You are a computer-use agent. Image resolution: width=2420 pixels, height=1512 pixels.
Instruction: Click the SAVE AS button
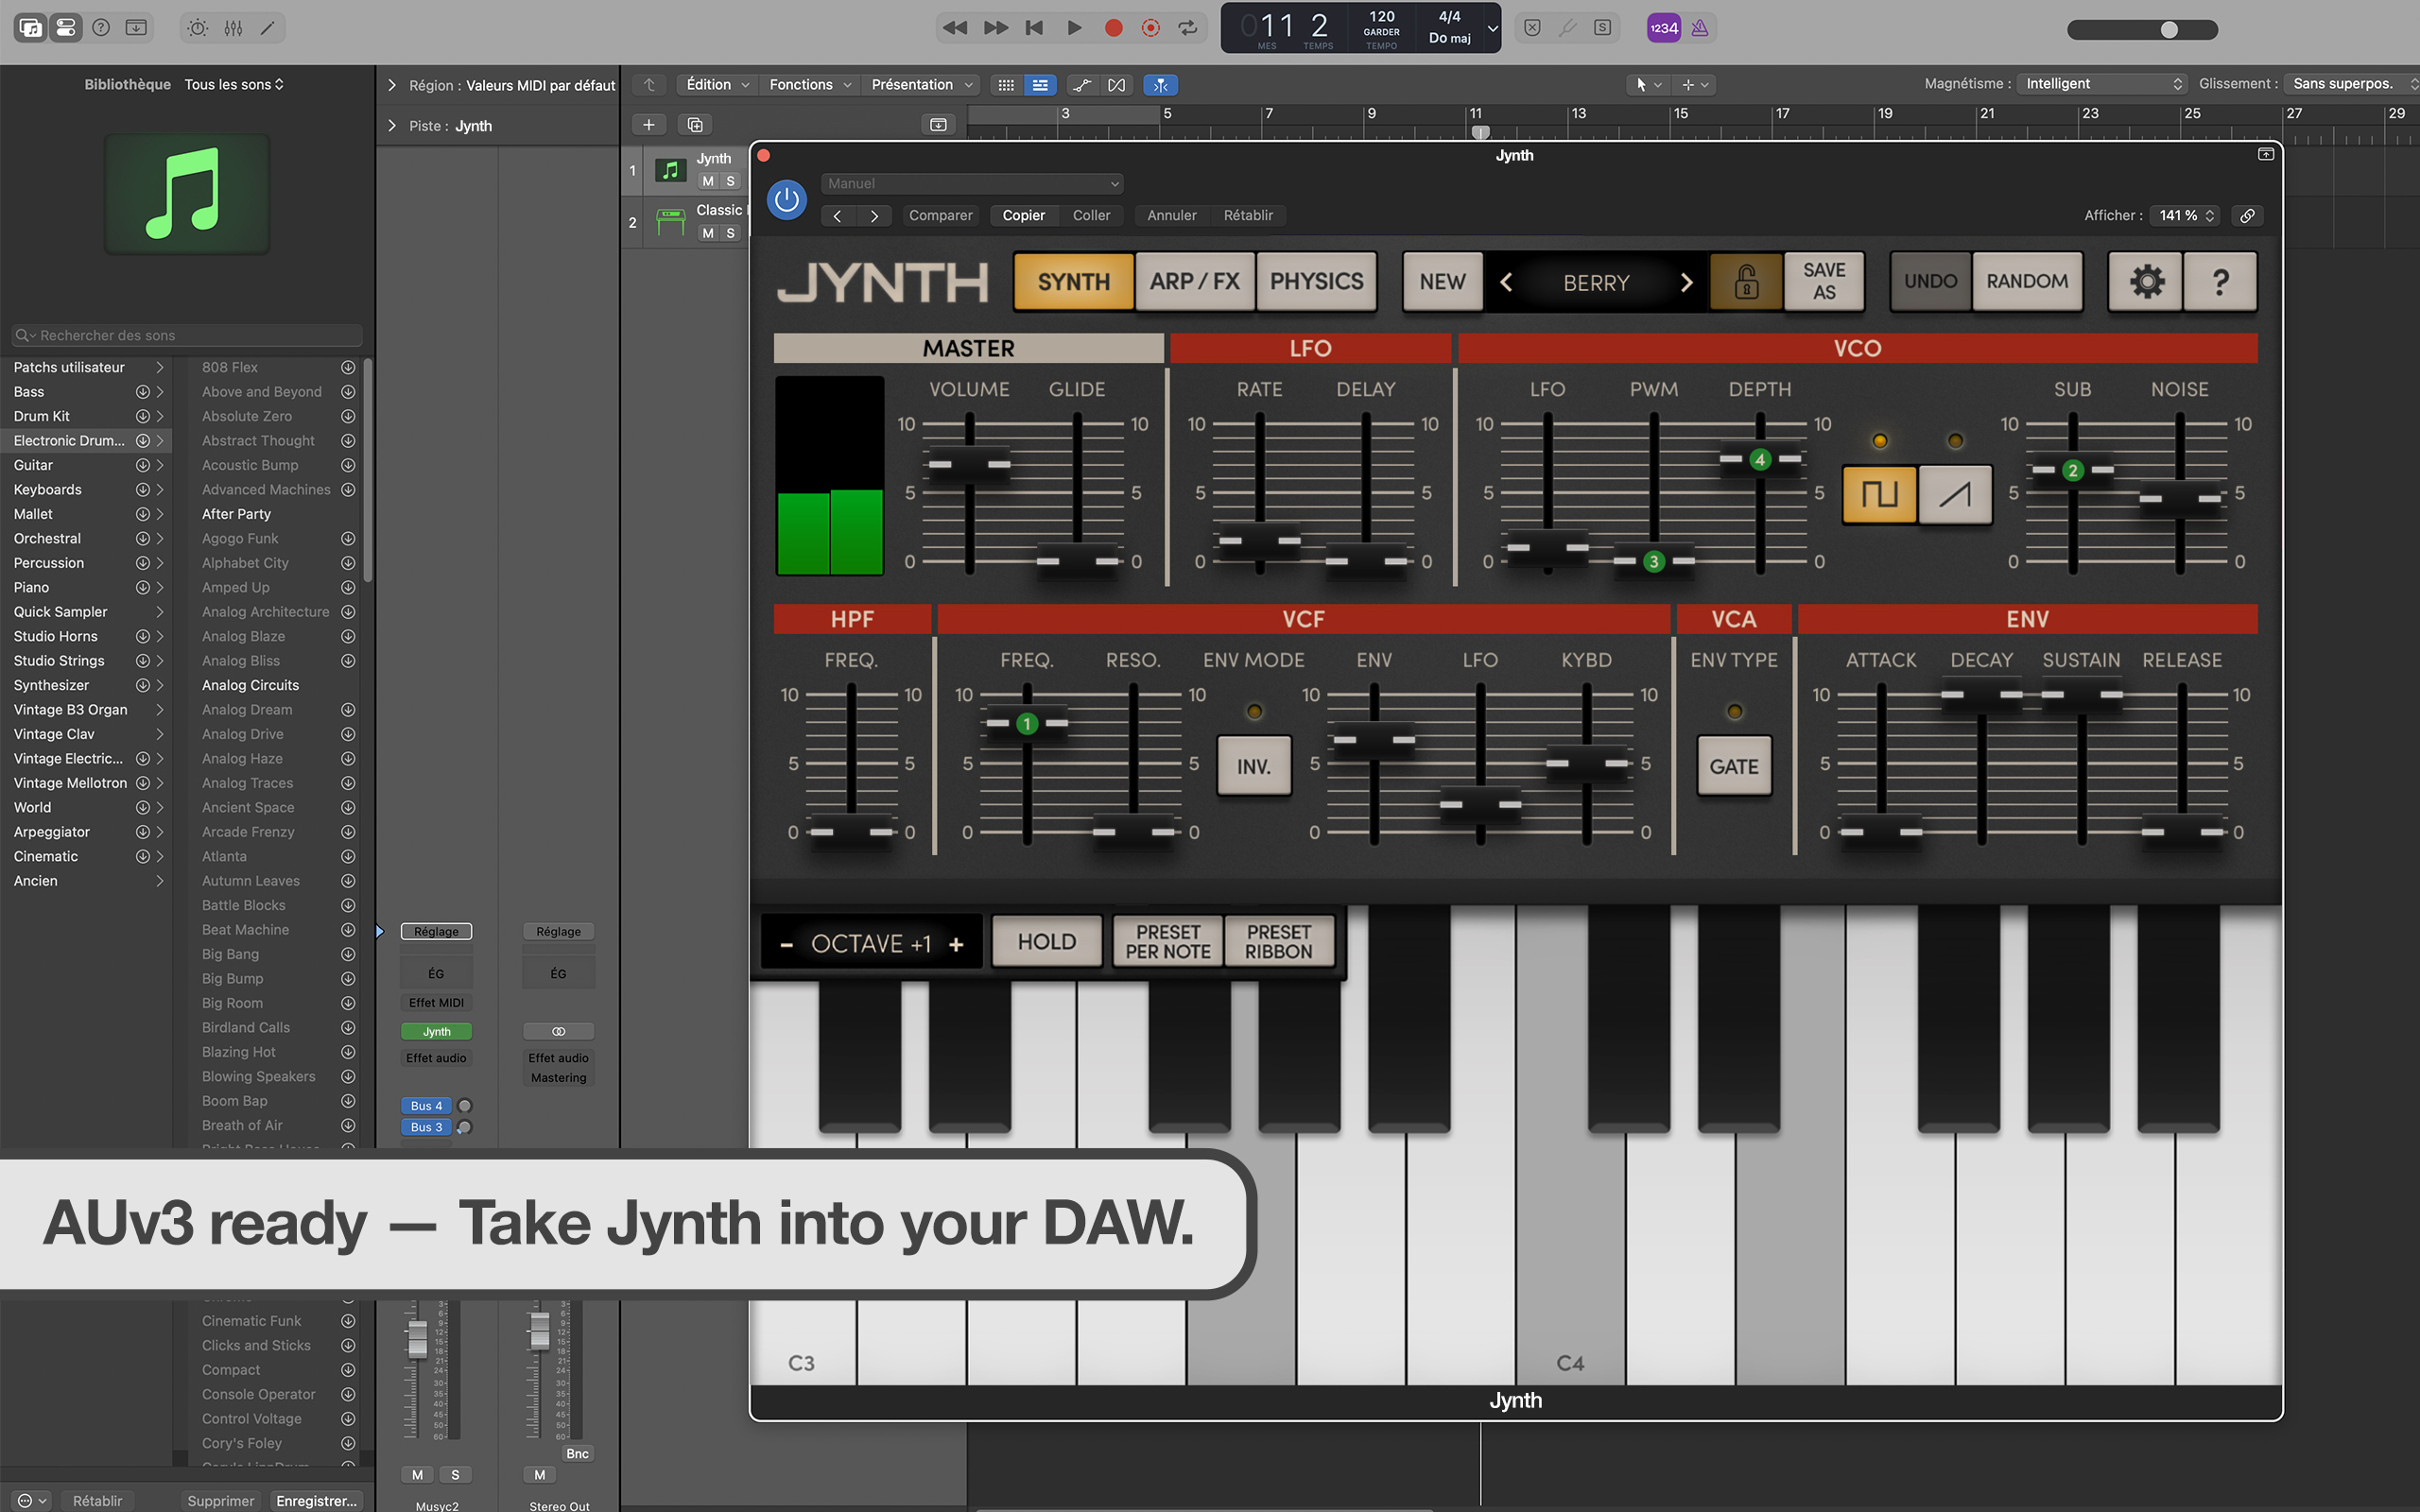point(1824,281)
